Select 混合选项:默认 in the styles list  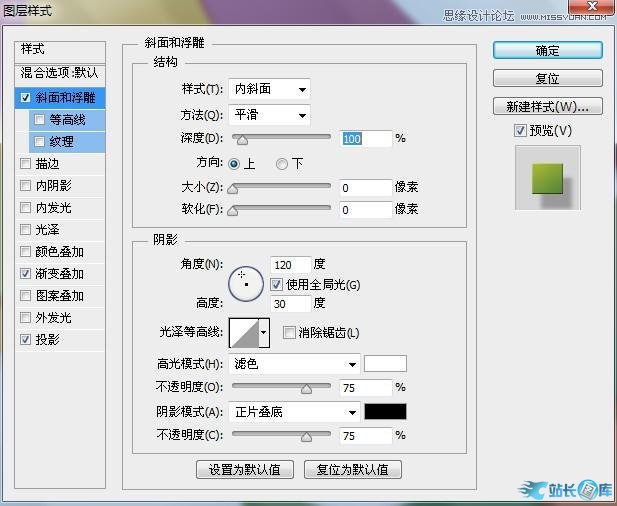(x=60, y=73)
